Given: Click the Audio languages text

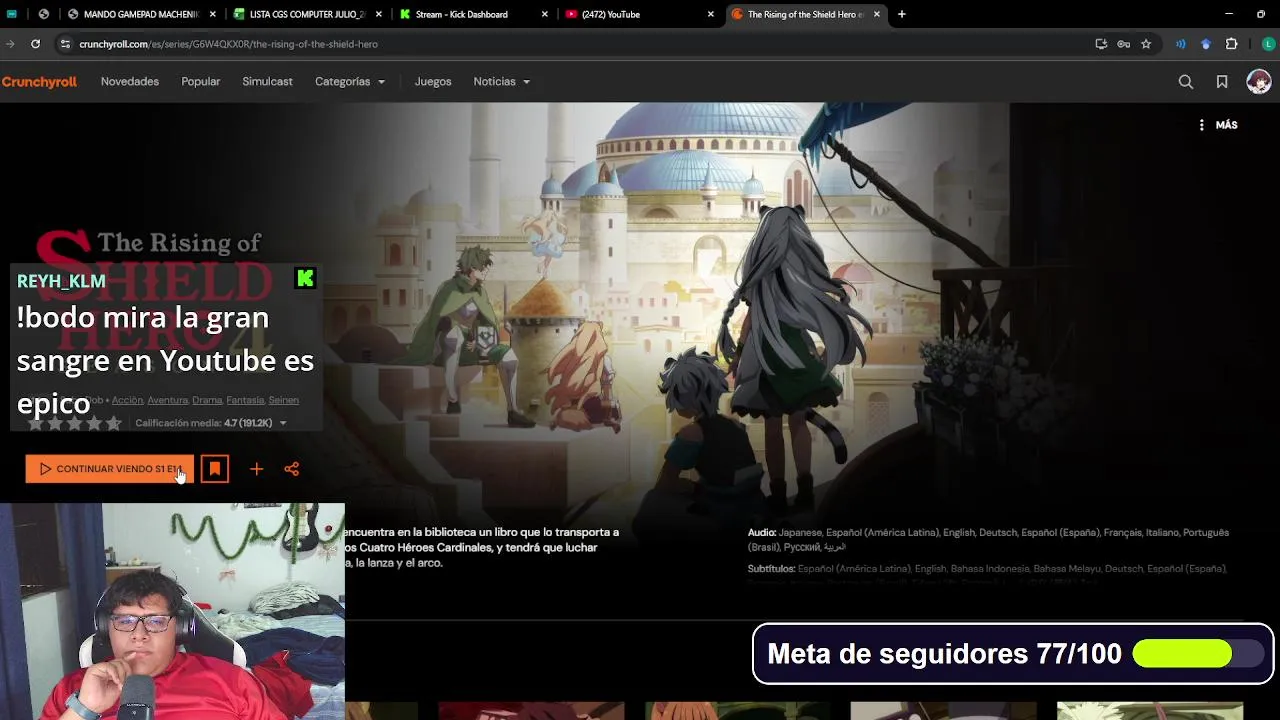Looking at the screenshot, I should click(x=988, y=540).
